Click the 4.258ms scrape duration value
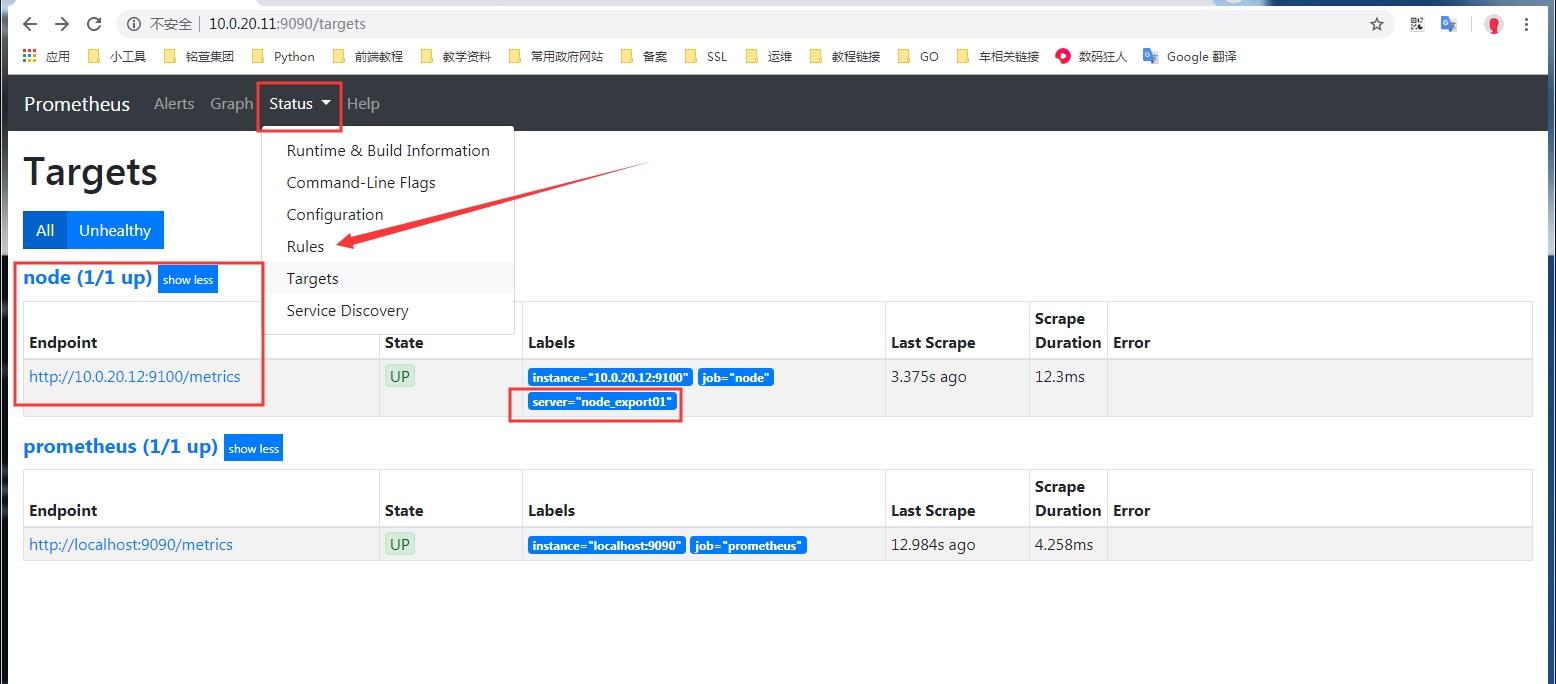 click(x=1064, y=545)
